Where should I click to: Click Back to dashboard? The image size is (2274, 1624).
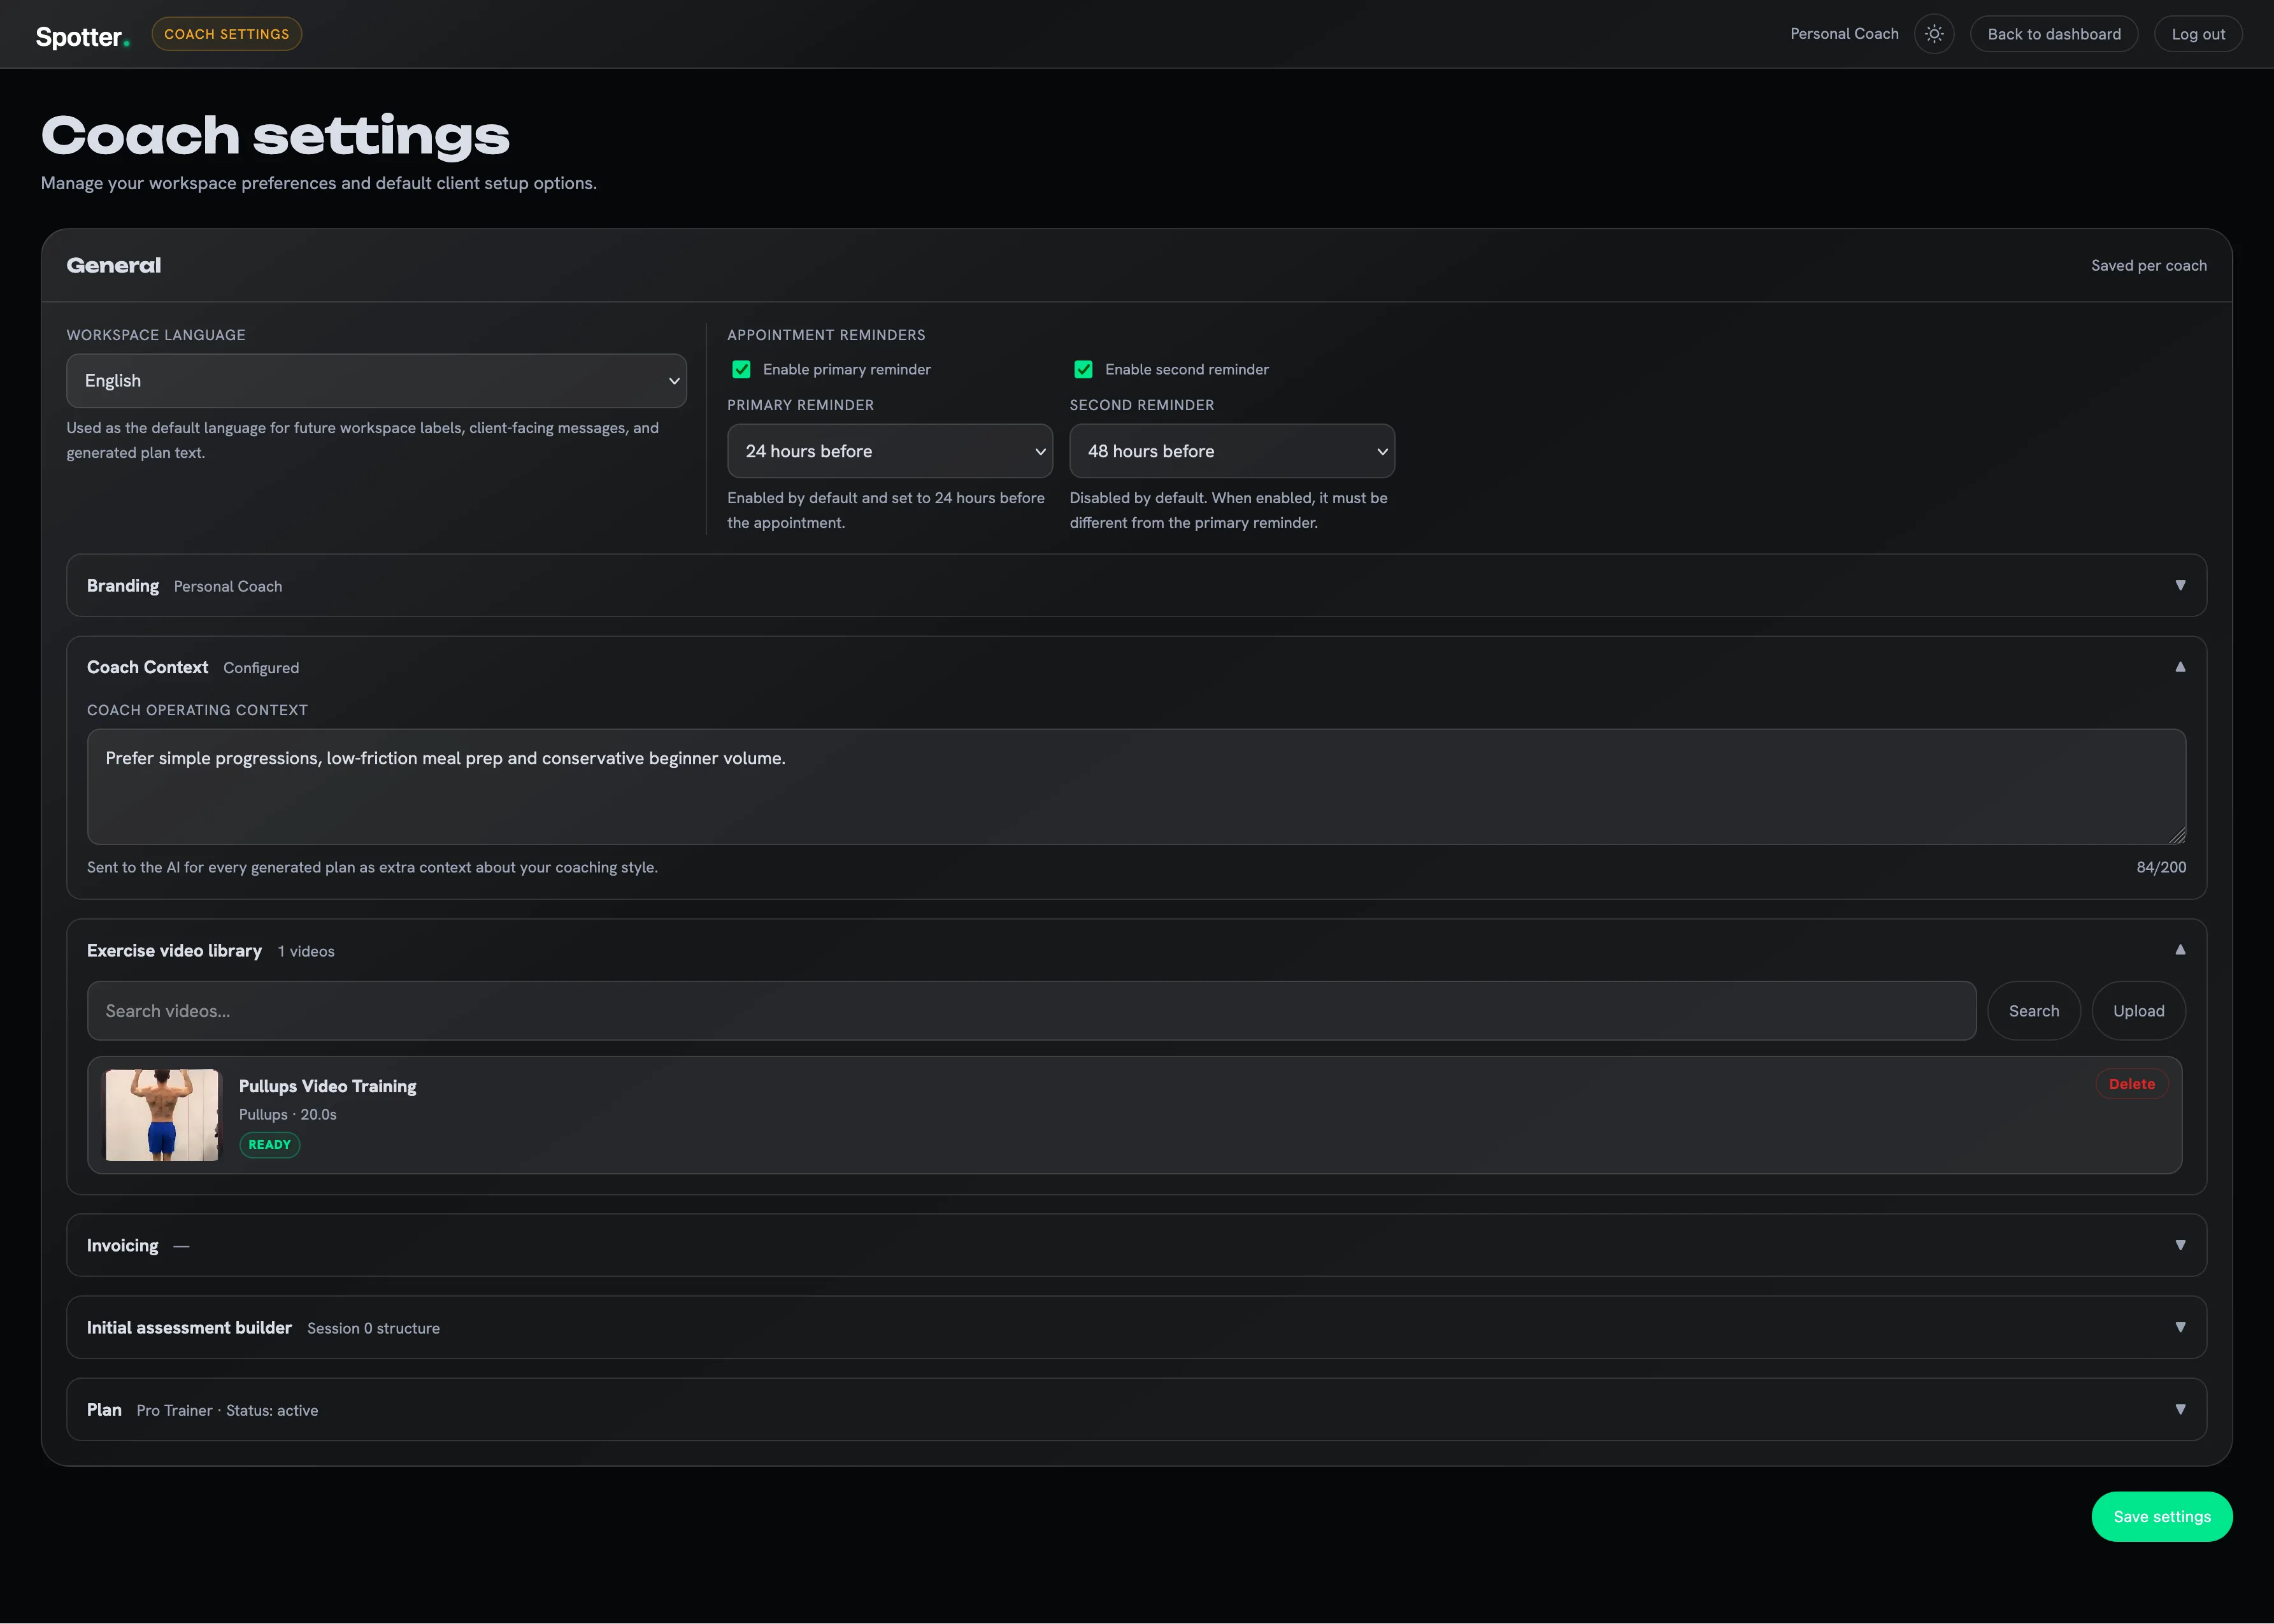[2054, 34]
